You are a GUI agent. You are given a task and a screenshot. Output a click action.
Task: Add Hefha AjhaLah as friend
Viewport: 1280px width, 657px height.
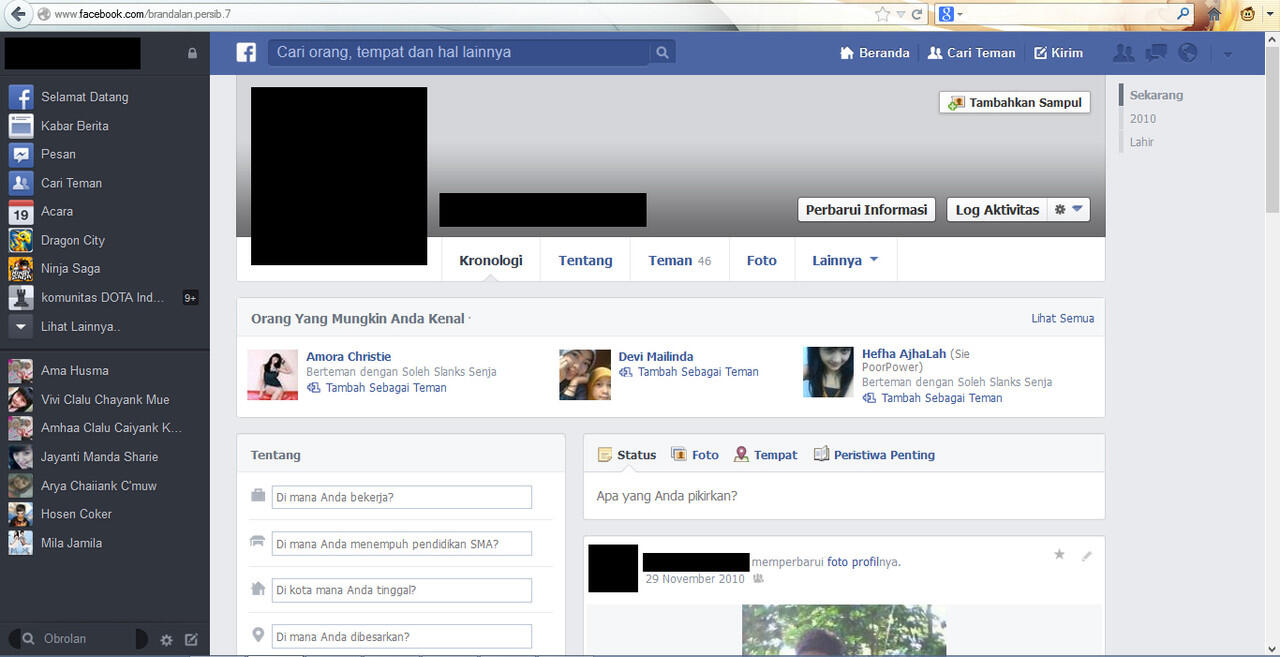point(932,398)
